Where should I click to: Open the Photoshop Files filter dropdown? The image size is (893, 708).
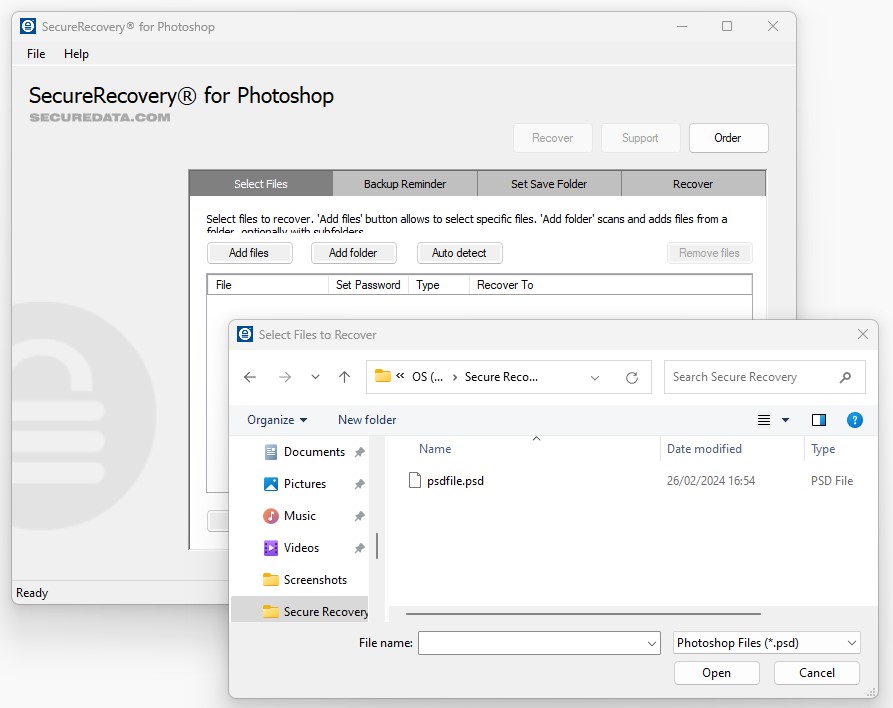[765, 643]
